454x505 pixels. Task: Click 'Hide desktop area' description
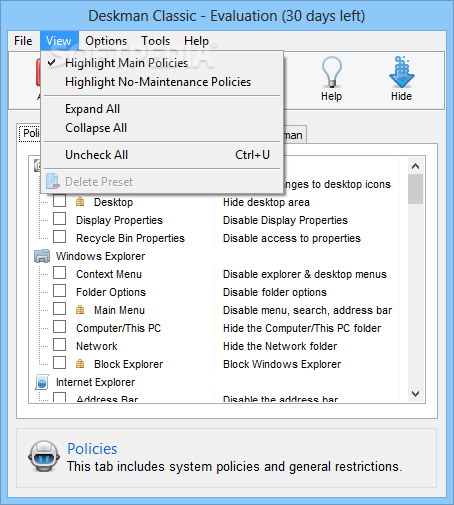point(266,202)
